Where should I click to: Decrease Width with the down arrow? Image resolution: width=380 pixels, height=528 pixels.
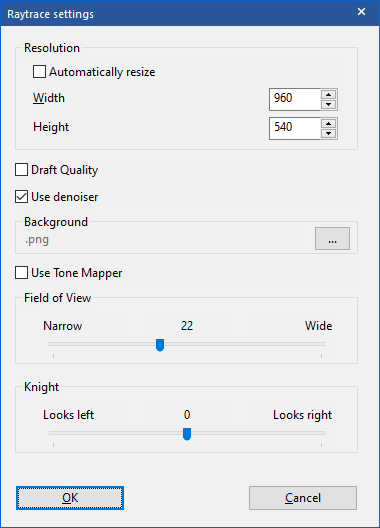(328, 104)
